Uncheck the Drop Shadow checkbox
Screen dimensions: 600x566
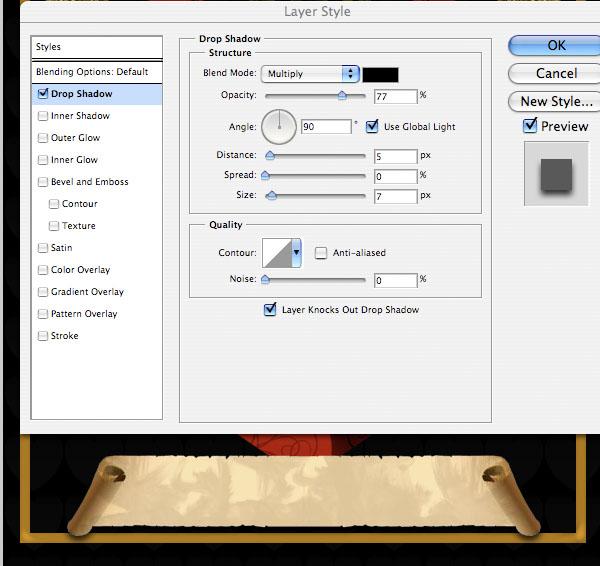click(x=43, y=93)
